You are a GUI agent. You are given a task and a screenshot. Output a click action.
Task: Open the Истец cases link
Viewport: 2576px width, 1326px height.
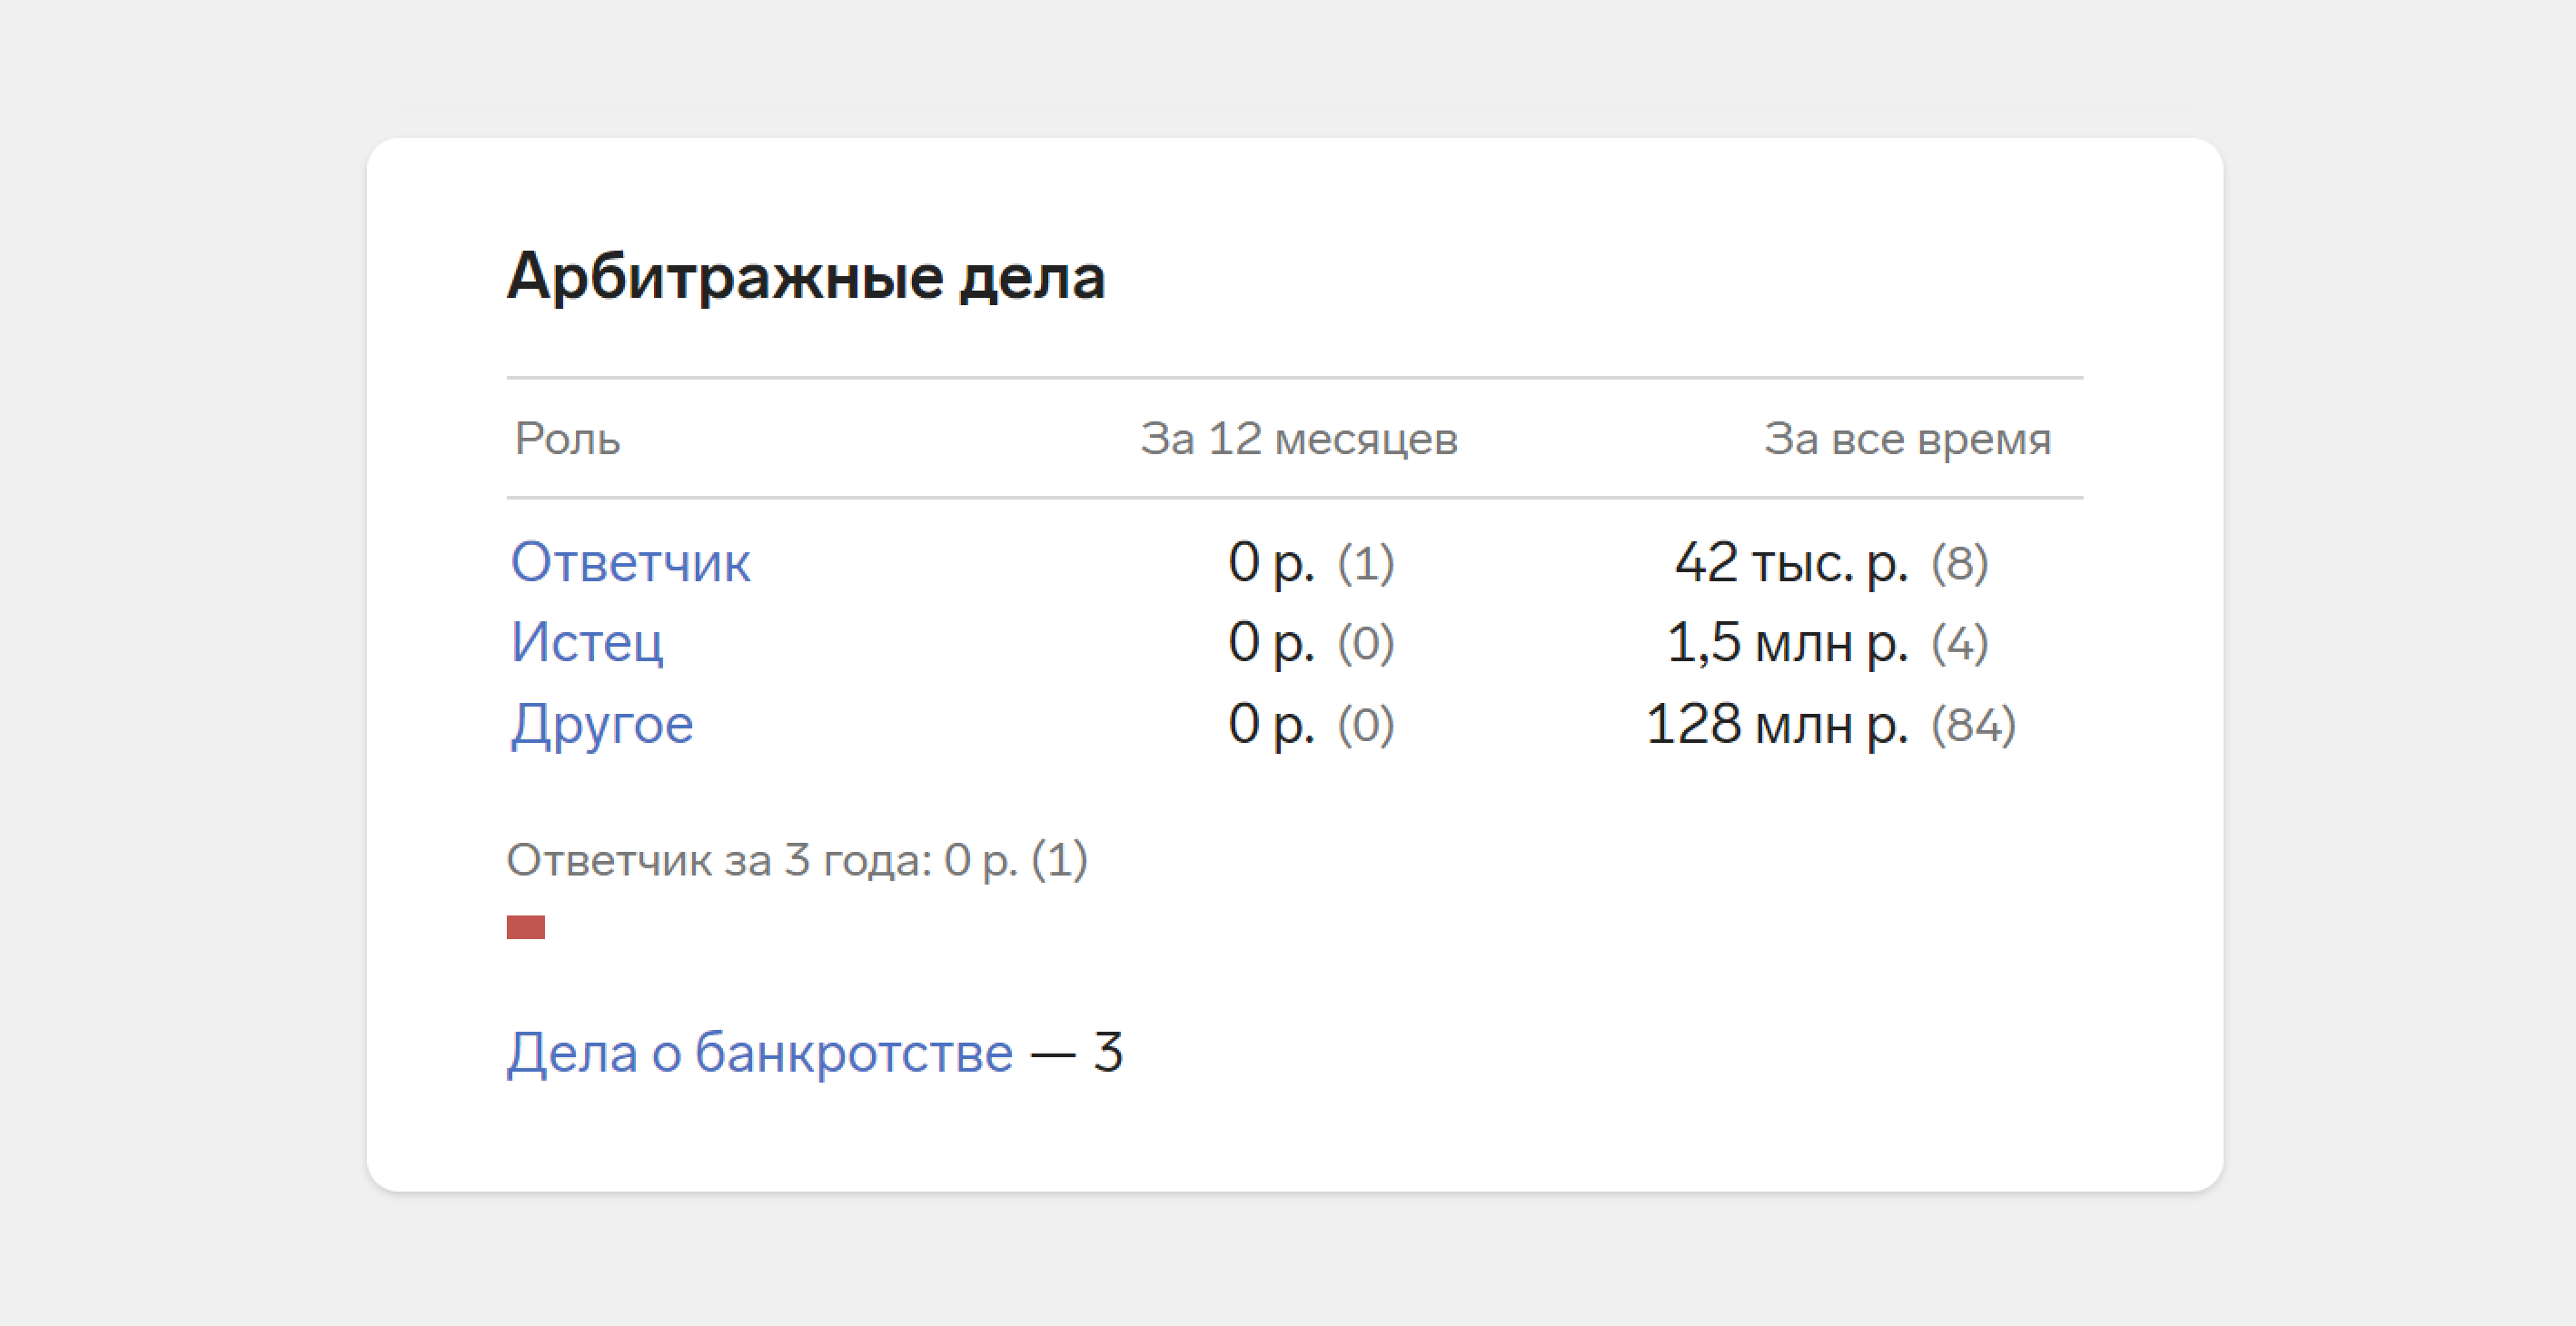(587, 642)
